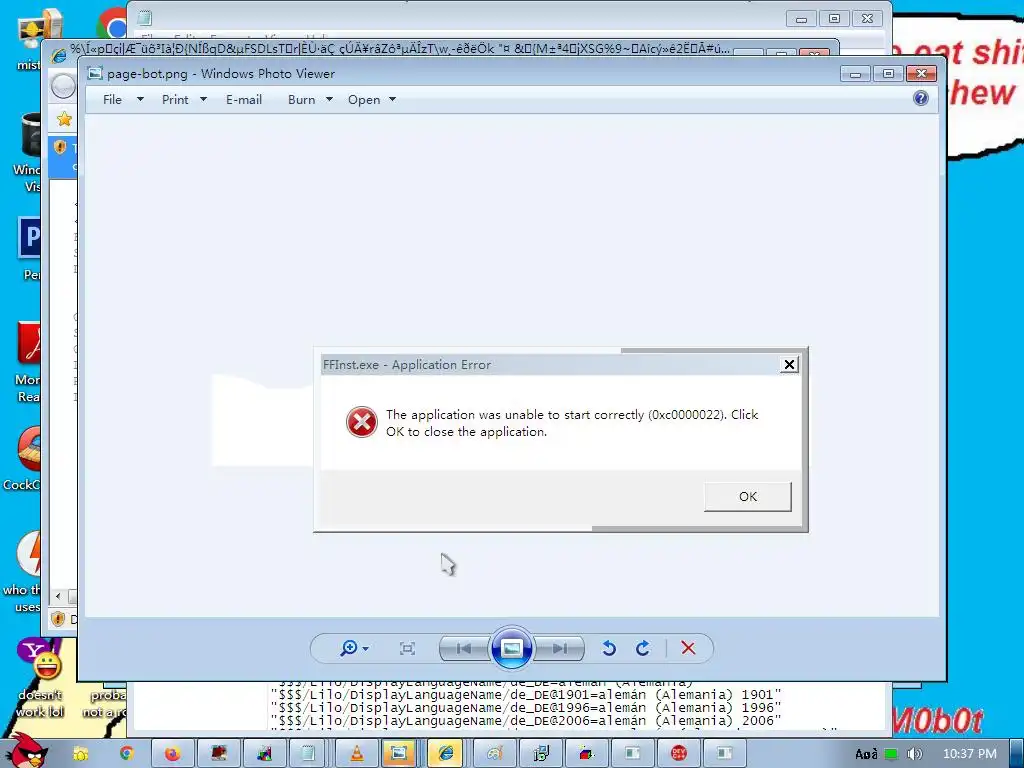
Task: Switch to Internet Explorer taskbar button
Action: click(446, 754)
